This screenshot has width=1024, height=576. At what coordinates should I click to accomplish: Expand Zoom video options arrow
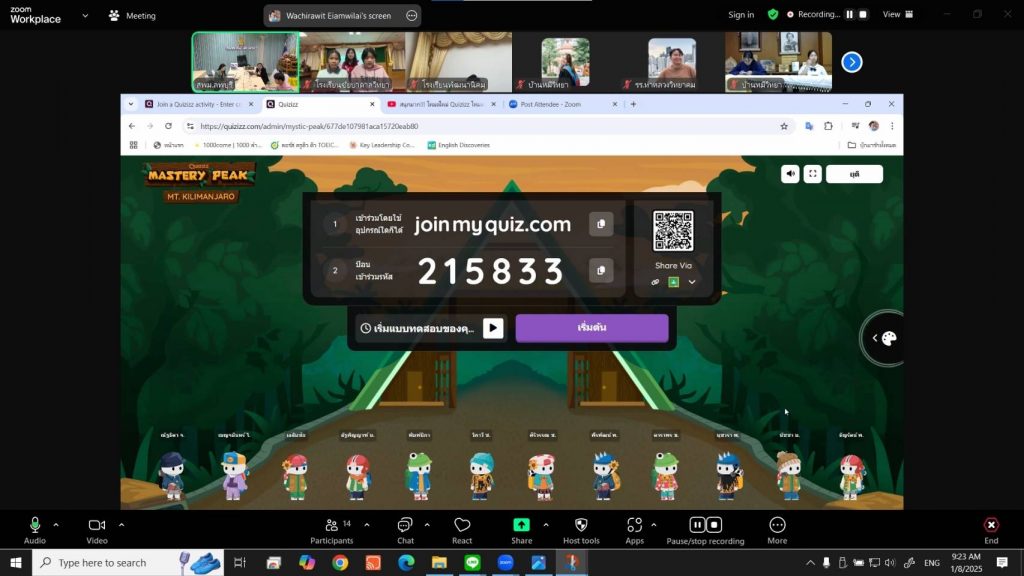[121, 524]
